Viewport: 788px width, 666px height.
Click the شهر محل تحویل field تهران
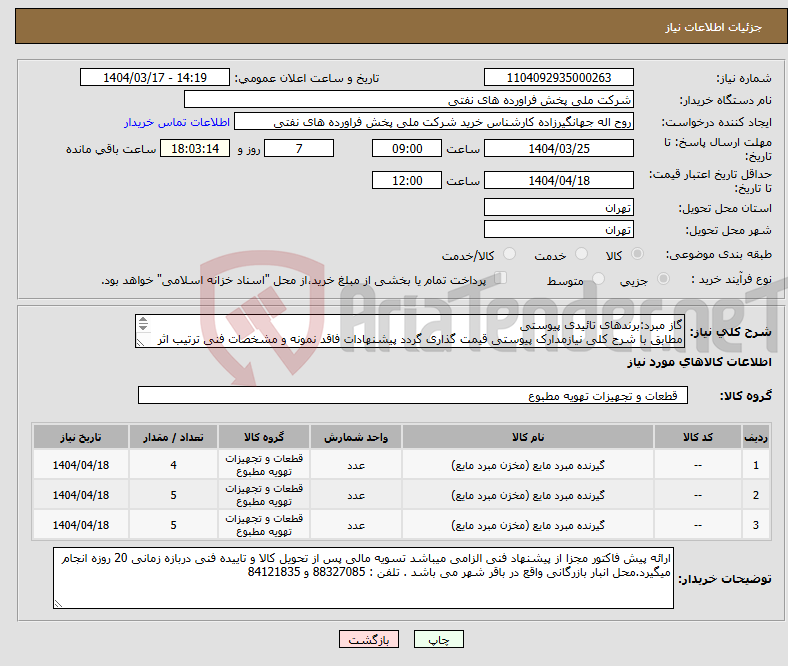point(559,229)
